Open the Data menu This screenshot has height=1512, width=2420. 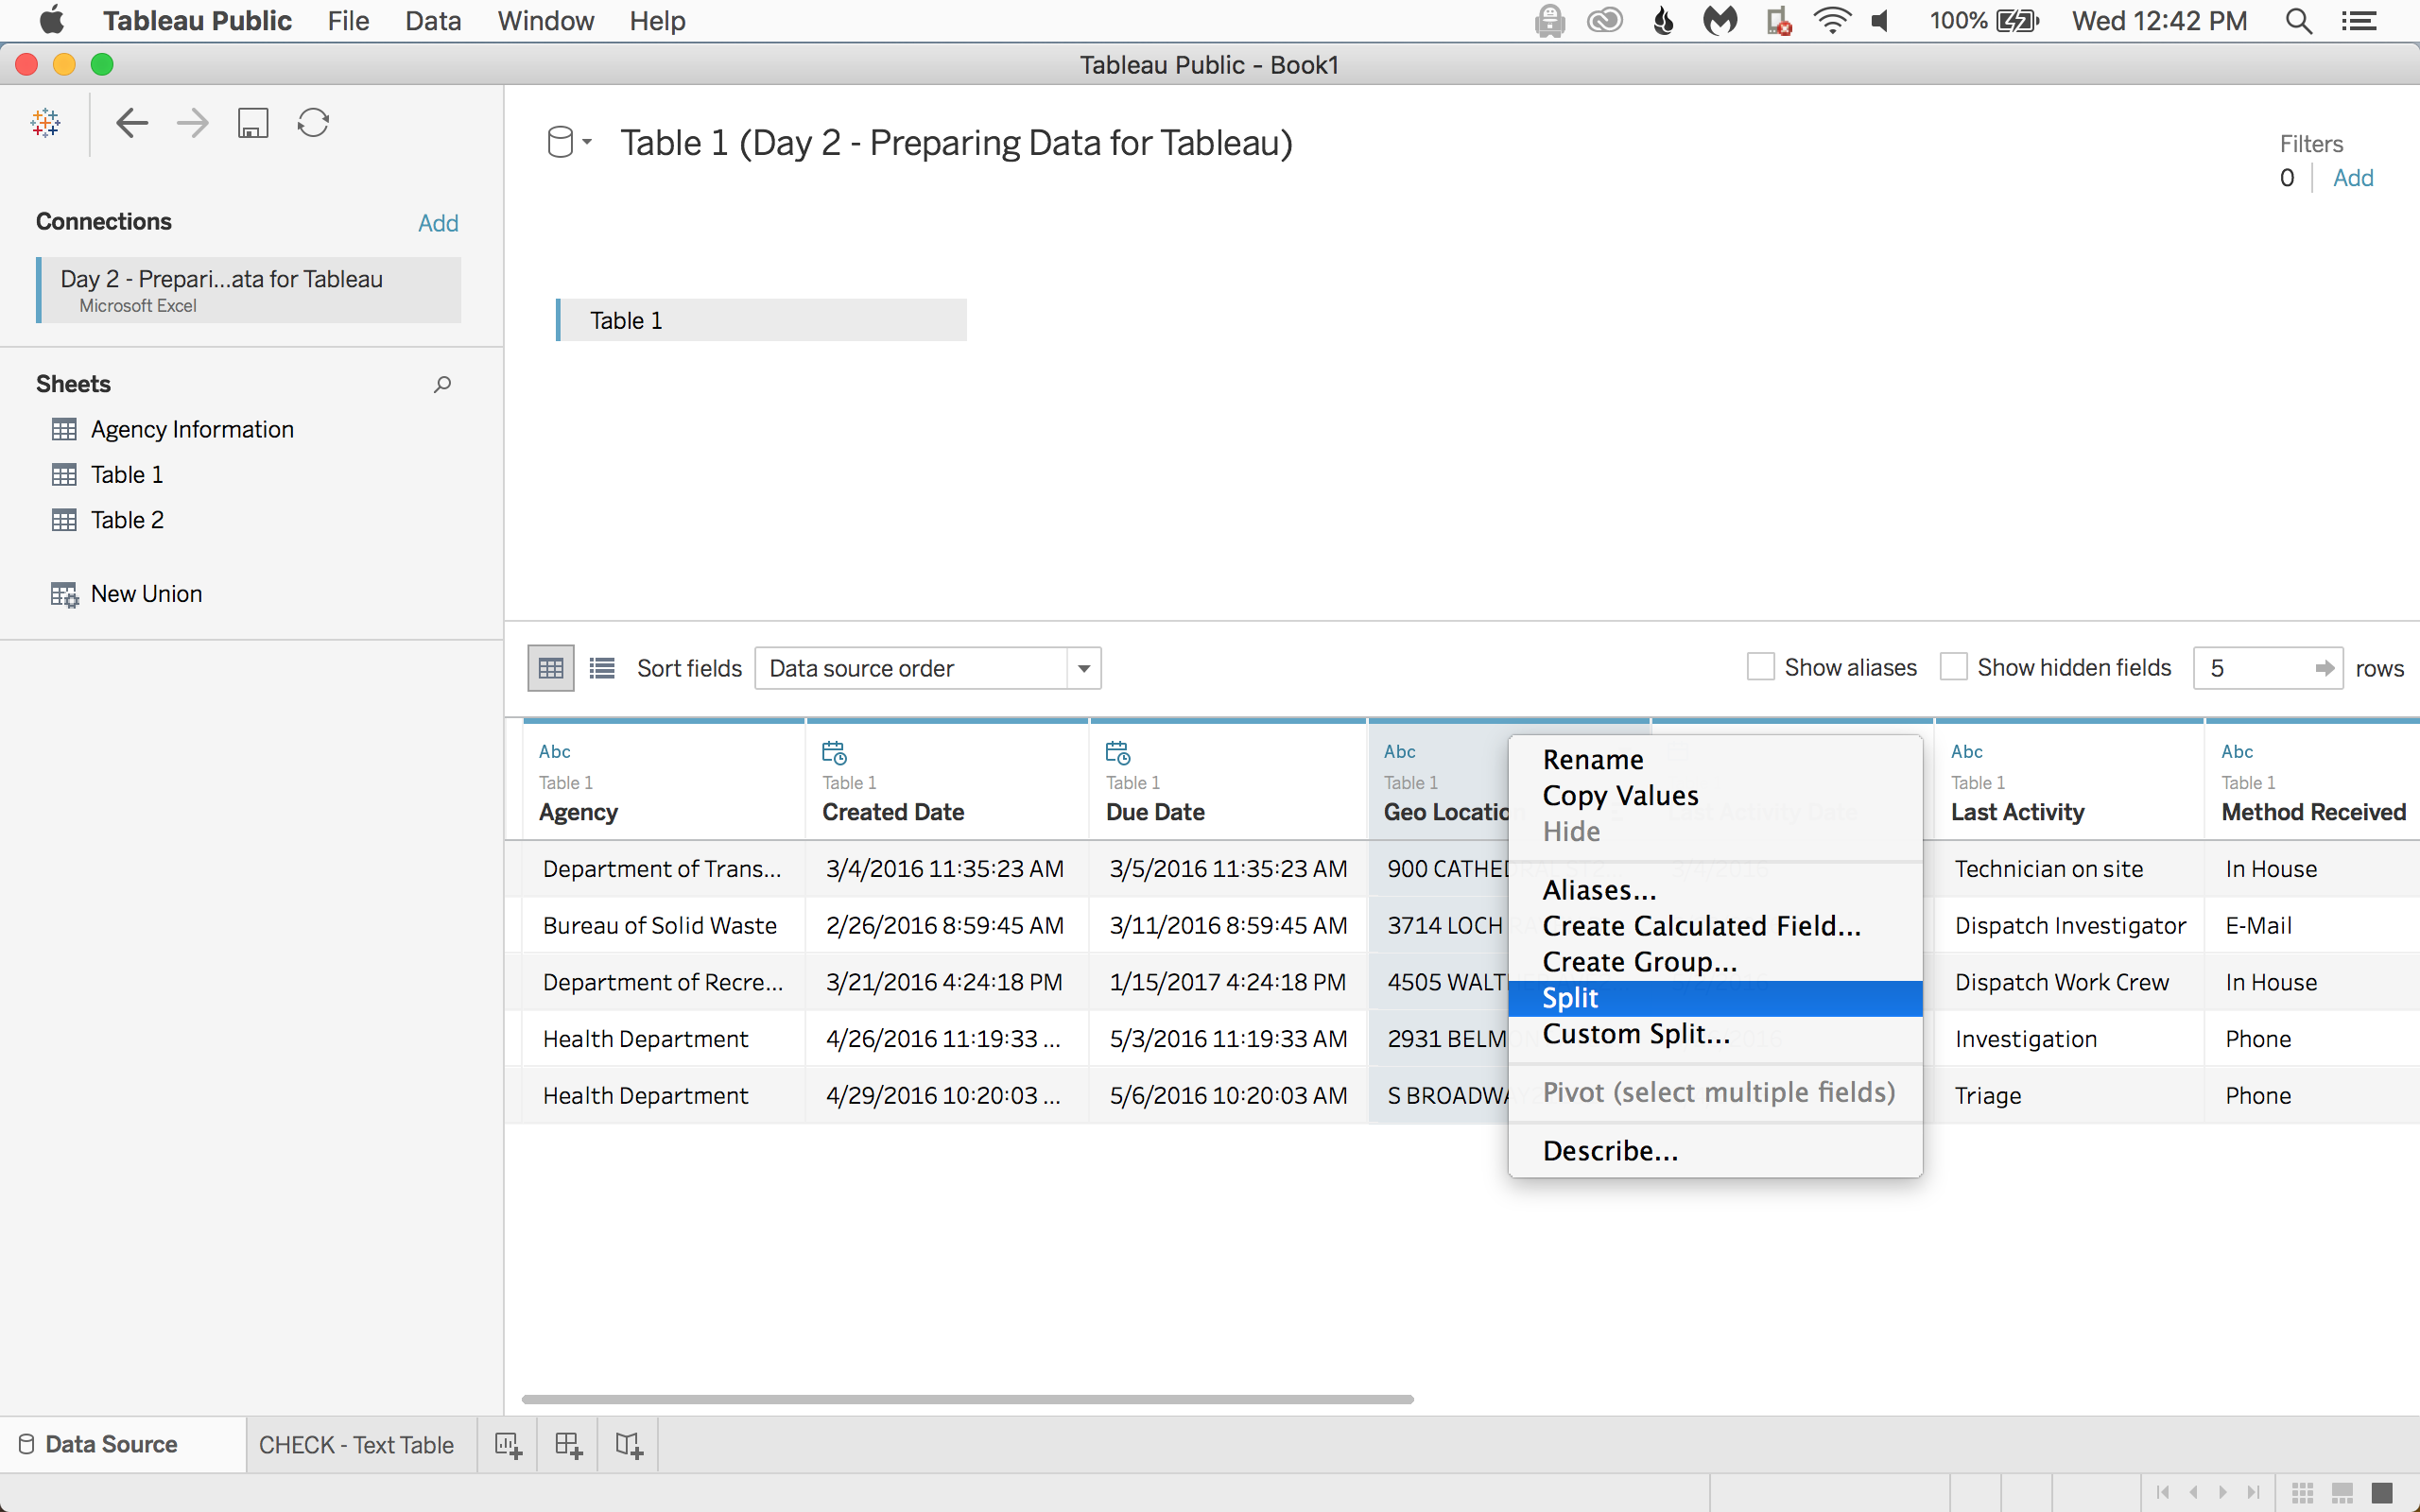click(x=433, y=21)
